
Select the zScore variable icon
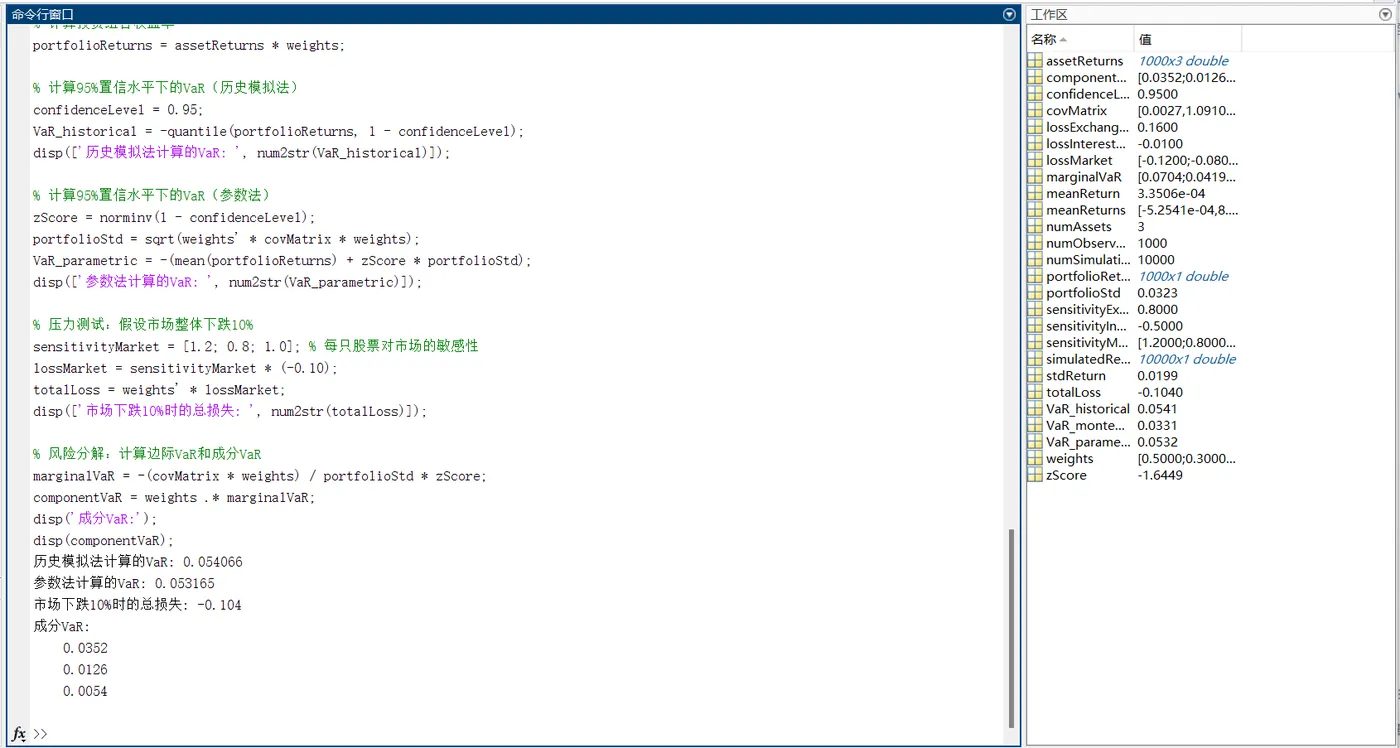tap(1036, 475)
